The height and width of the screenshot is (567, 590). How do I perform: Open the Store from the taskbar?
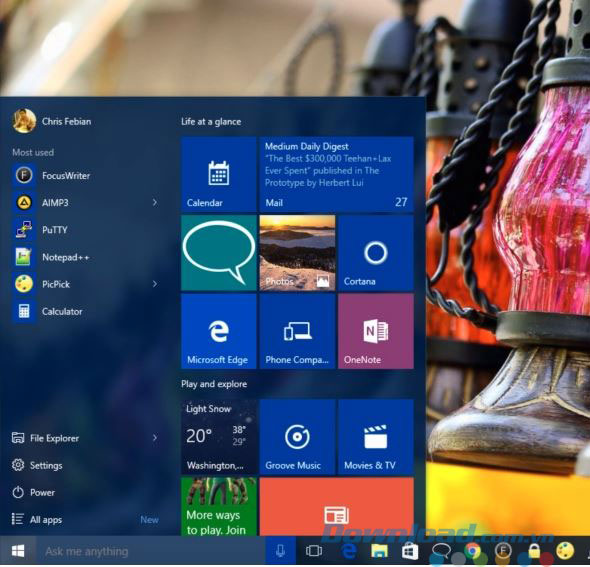(x=410, y=552)
